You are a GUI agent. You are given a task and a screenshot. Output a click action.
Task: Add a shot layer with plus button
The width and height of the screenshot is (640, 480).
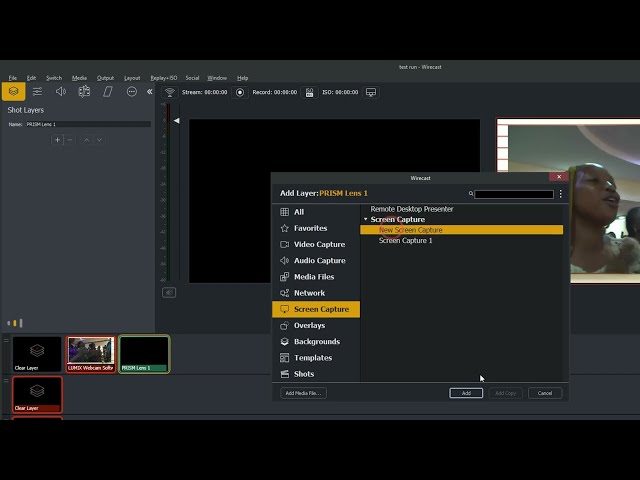pos(58,140)
